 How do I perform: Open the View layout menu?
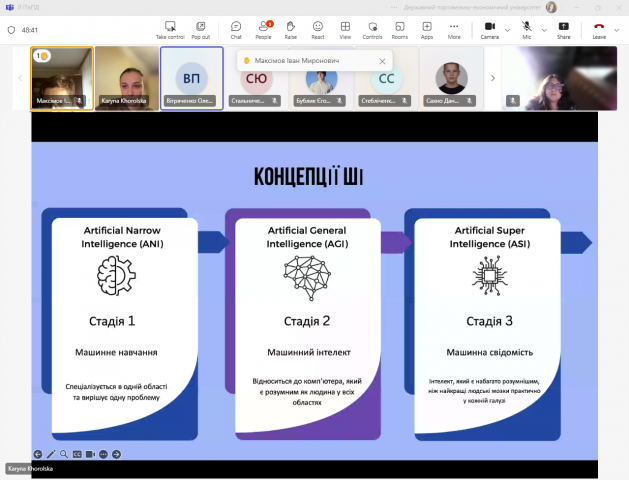click(x=345, y=29)
